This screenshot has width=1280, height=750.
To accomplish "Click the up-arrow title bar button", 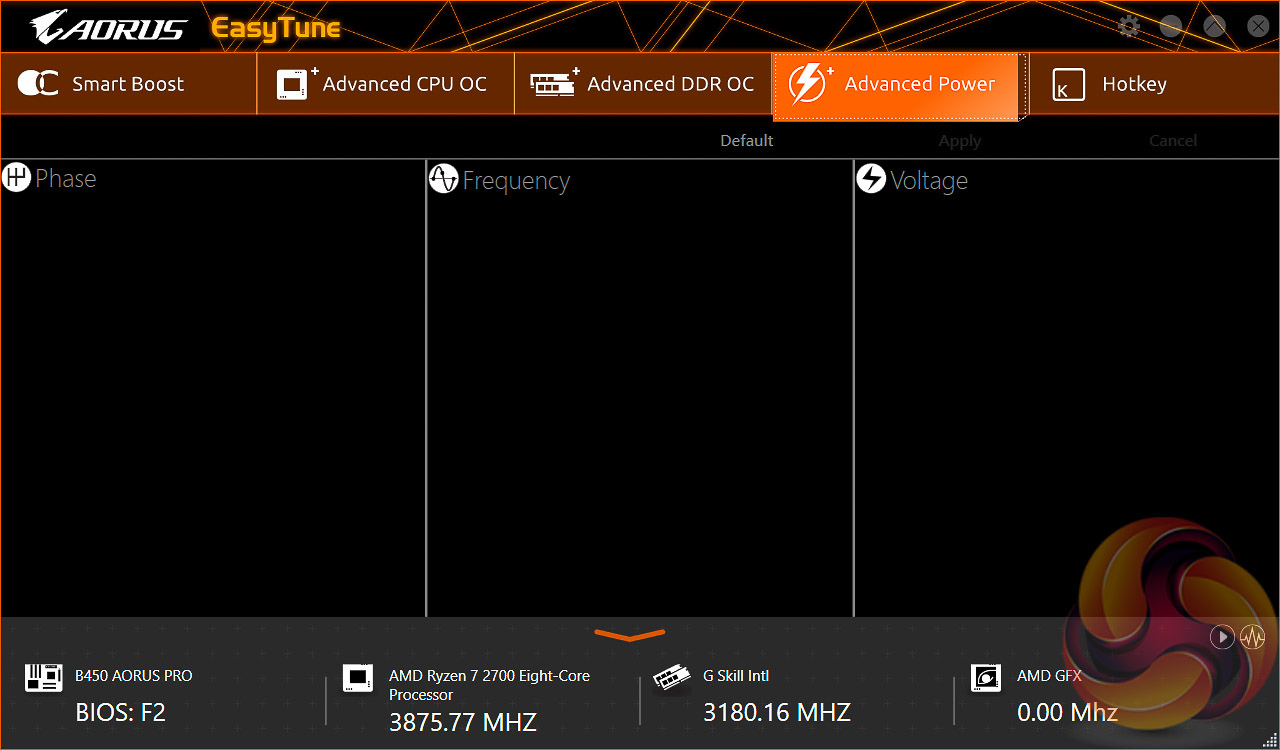I will [x=1214, y=27].
